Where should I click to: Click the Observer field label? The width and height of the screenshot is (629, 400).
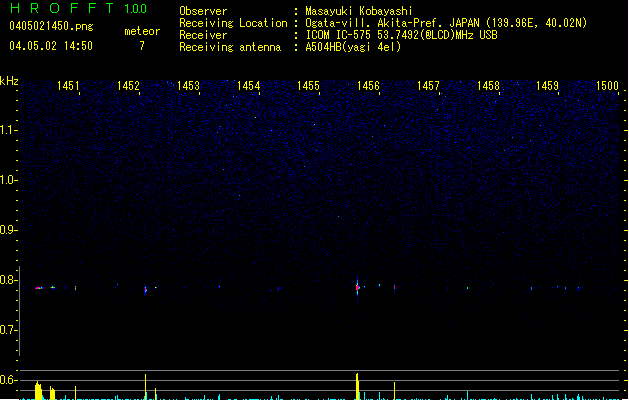(x=203, y=11)
